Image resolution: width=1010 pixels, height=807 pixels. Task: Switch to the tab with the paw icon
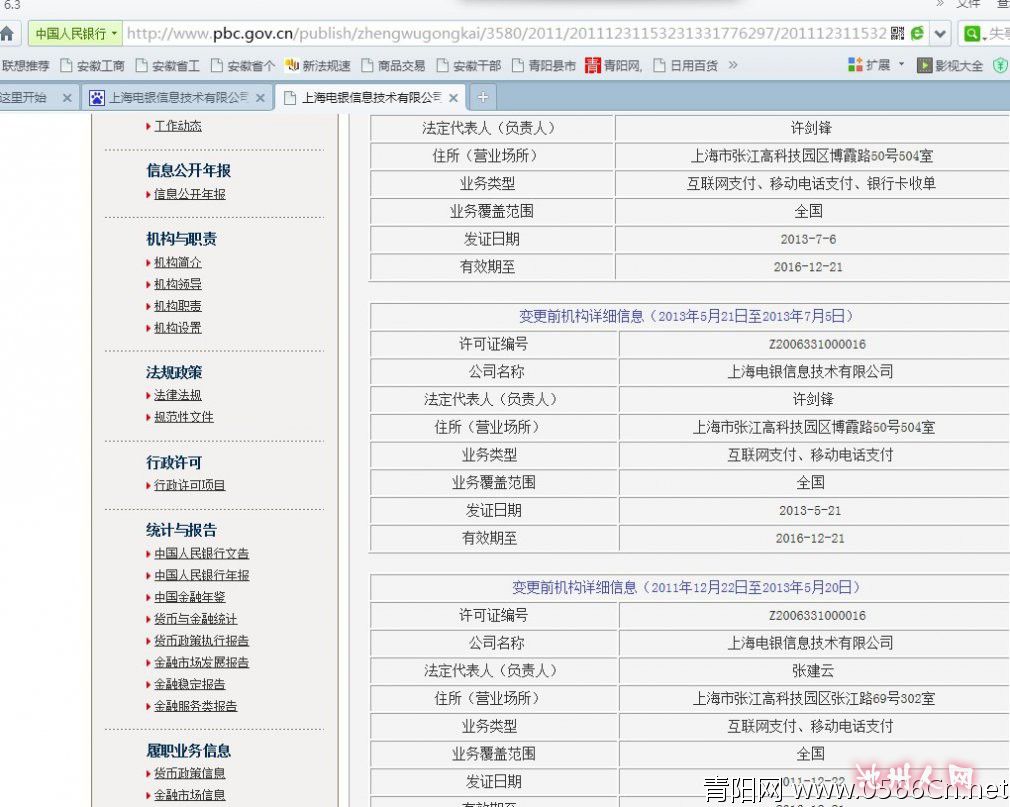click(x=176, y=98)
